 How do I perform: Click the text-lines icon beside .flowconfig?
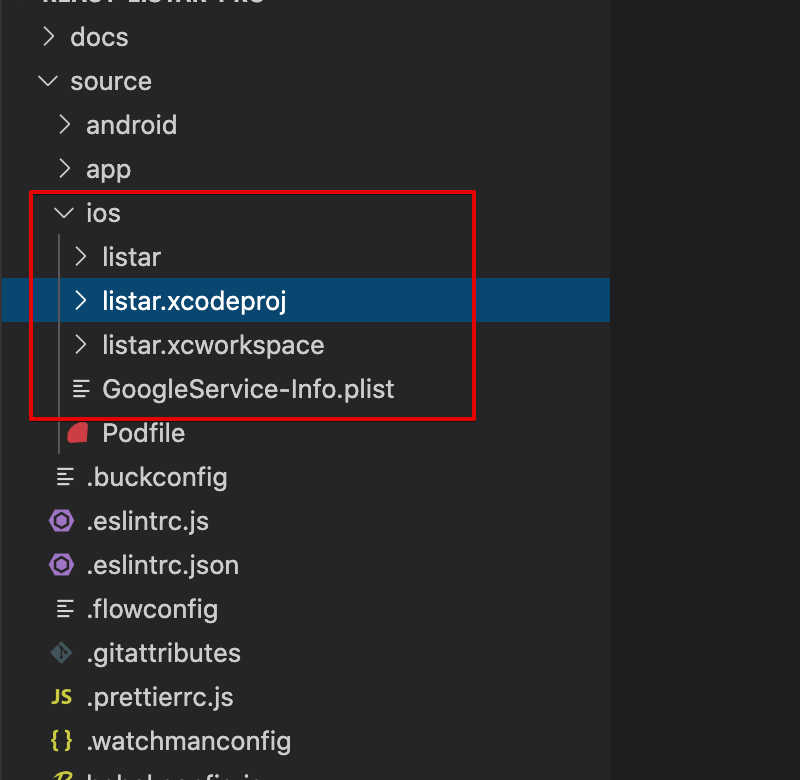tap(65, 609)
